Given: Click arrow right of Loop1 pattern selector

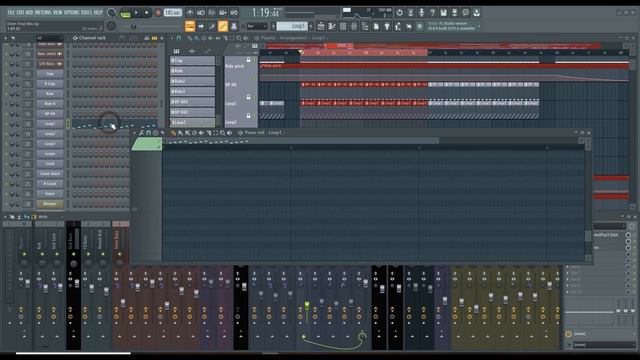Looking at the screenshot, I should pyautogui.click(x=311, y=26).
